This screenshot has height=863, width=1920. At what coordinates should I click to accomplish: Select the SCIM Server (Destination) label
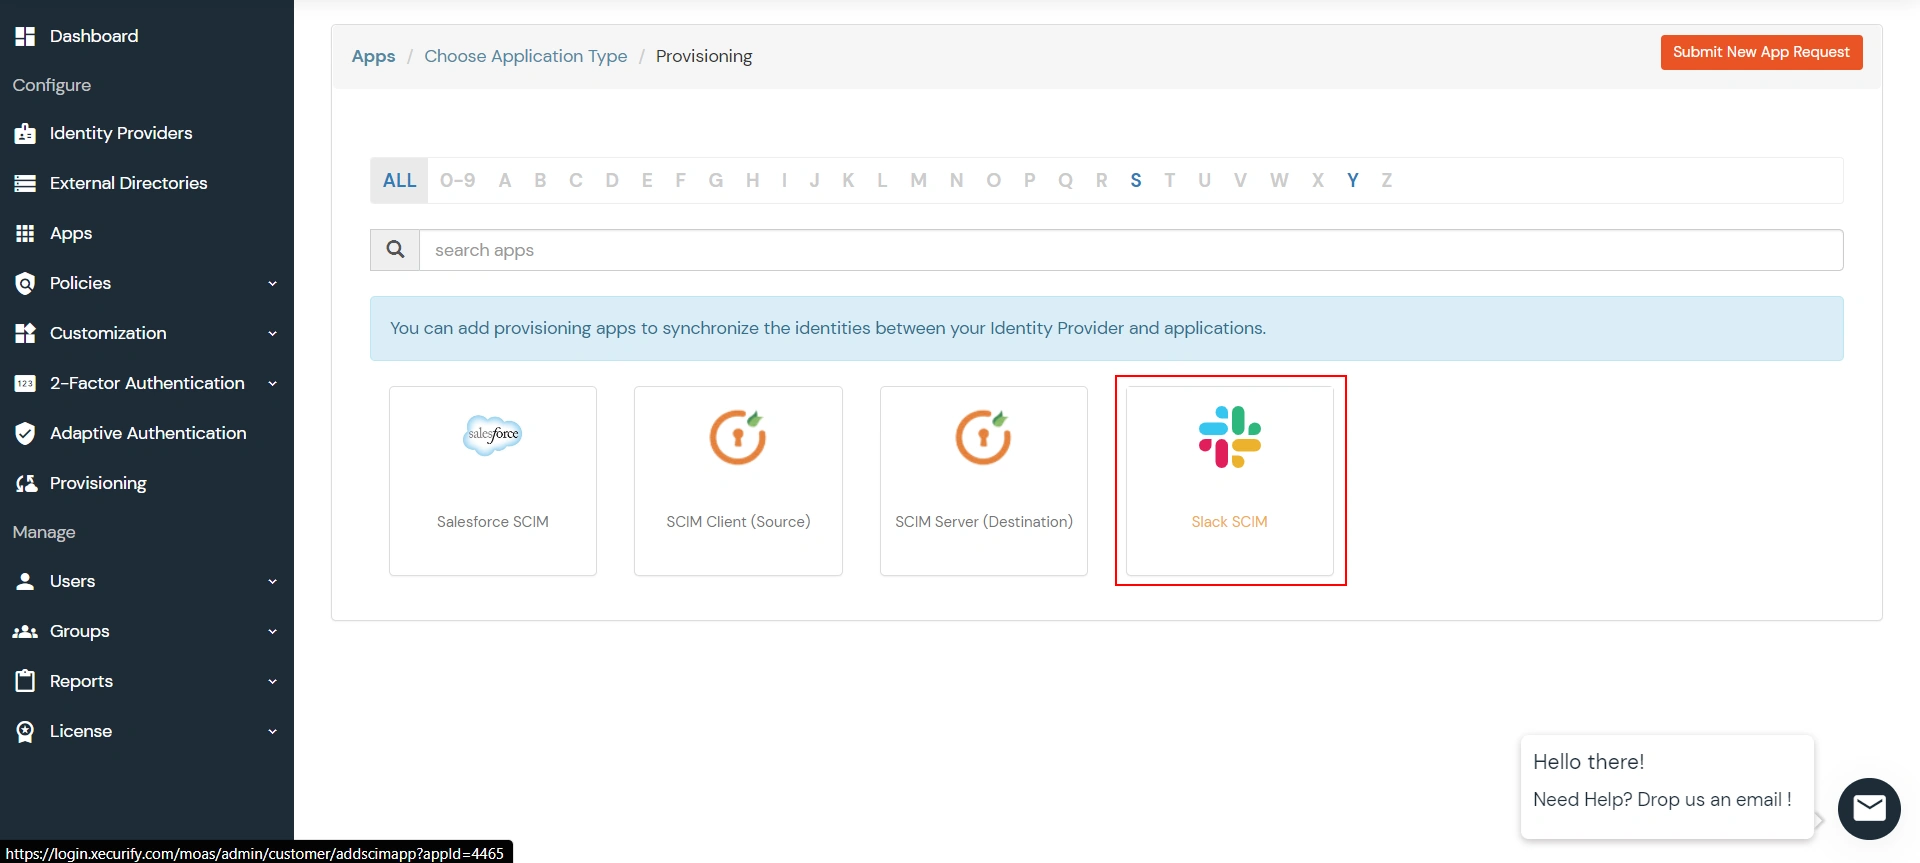(x=984, y=522)
